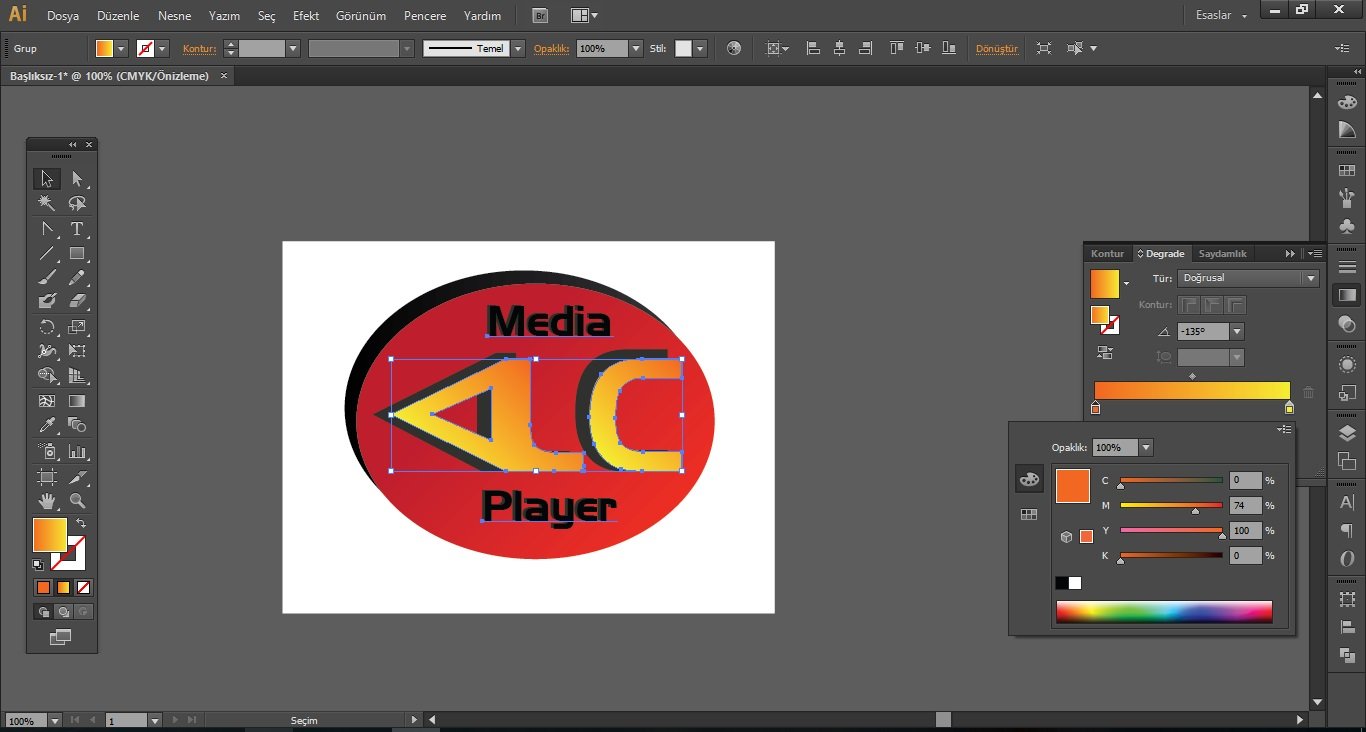Switch color panel to swatch grid view
The width and height of the screenshot is (1366, 732).
(x=1029, y=514)
